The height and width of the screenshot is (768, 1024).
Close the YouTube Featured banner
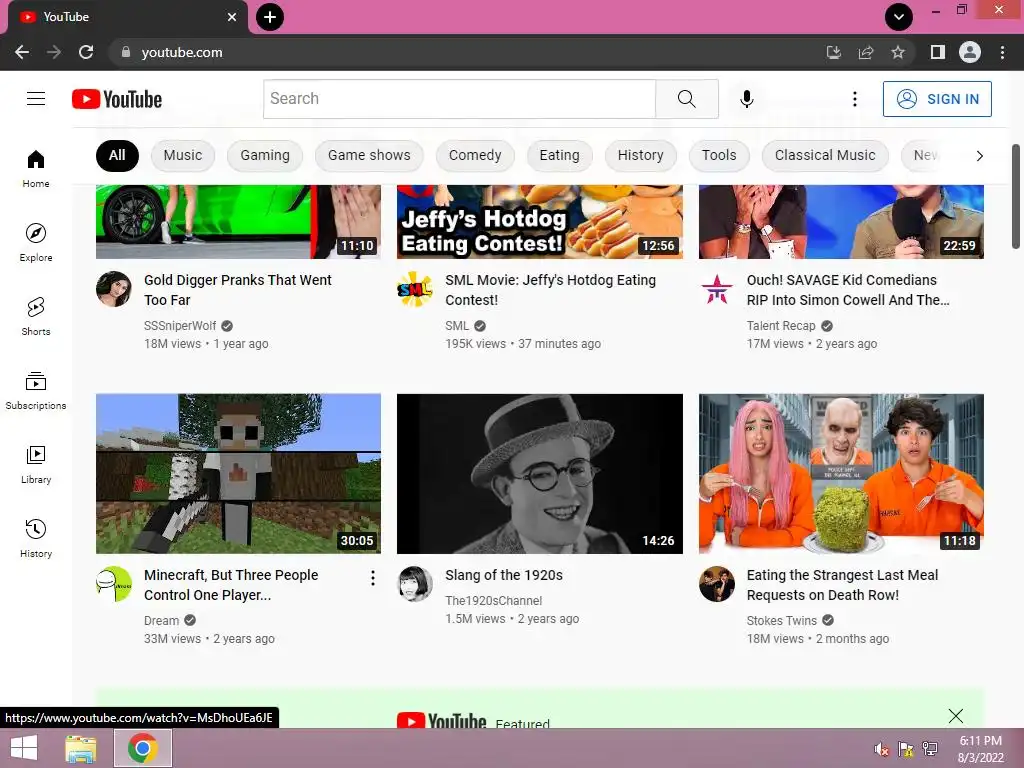[x=955, y=716]
